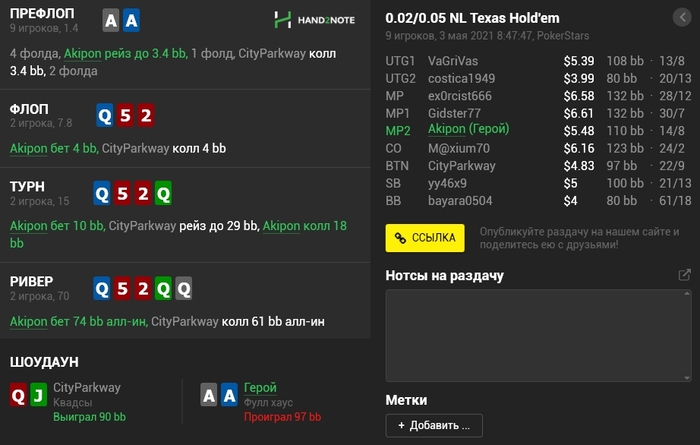Image resolution: width=700 pixels, height=445 pixels.
Task: Click the first gray A card in preflop
Action: [112, 20]
